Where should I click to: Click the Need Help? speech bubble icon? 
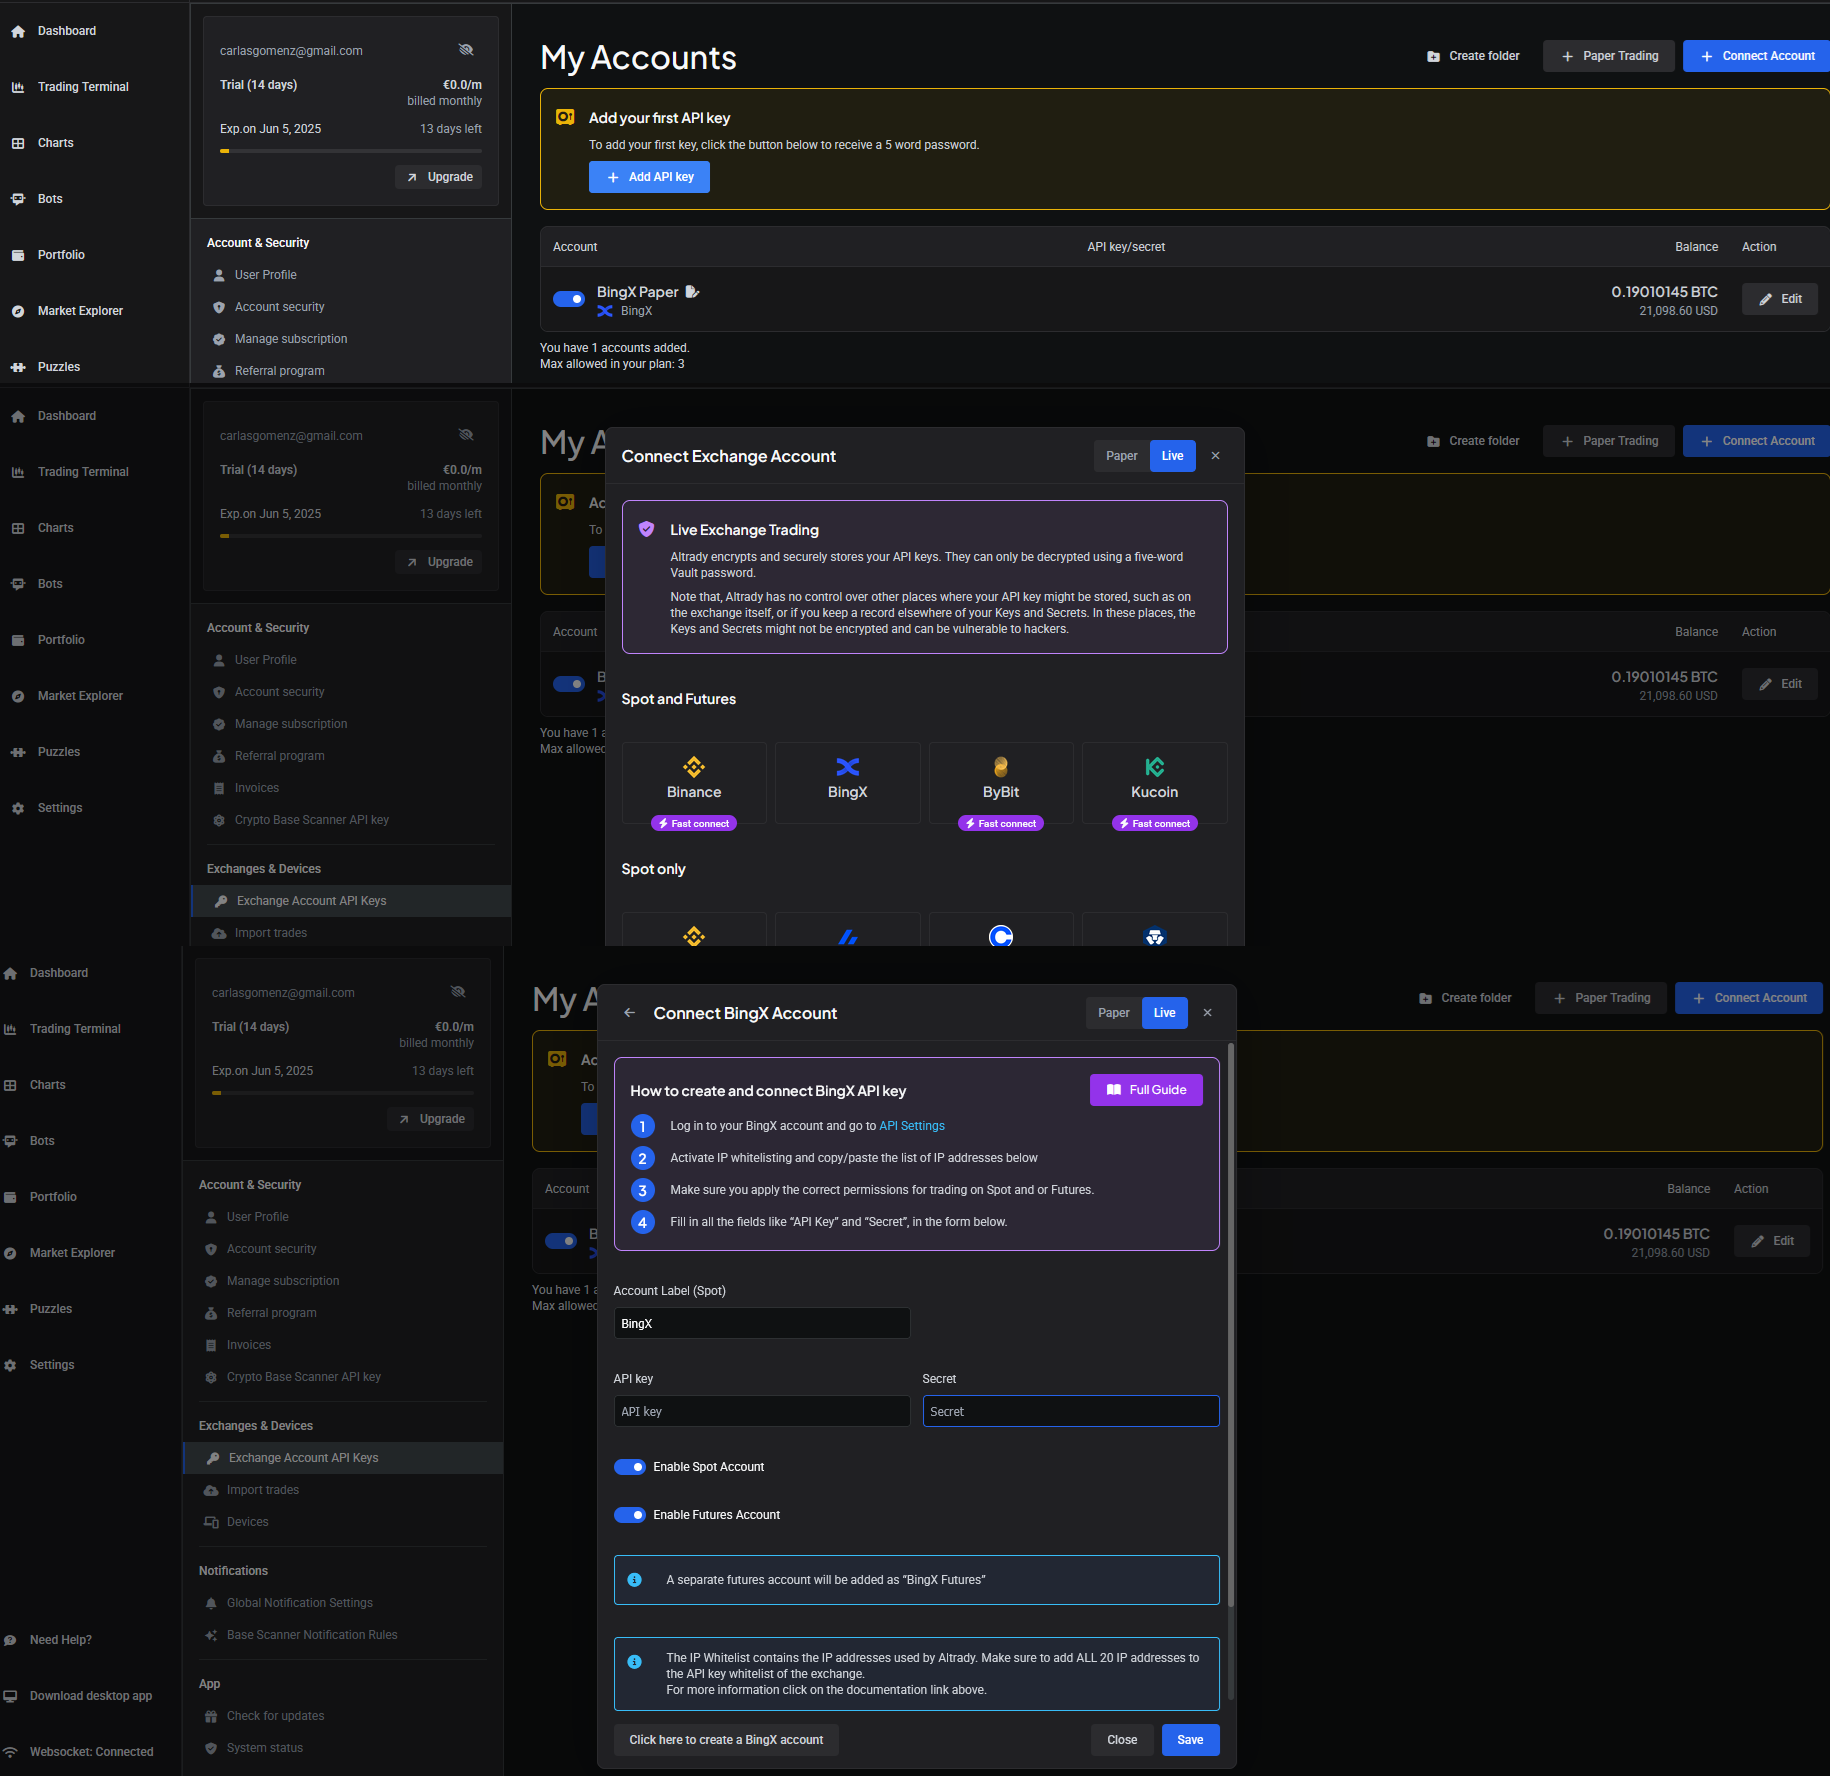pos(10,1640)
